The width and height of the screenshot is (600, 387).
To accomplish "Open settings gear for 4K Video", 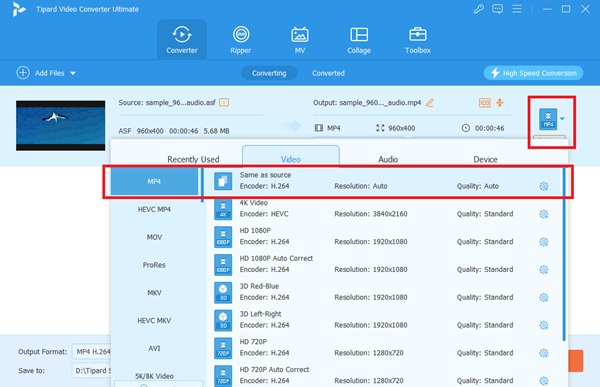I will click(x=543, y=214).
